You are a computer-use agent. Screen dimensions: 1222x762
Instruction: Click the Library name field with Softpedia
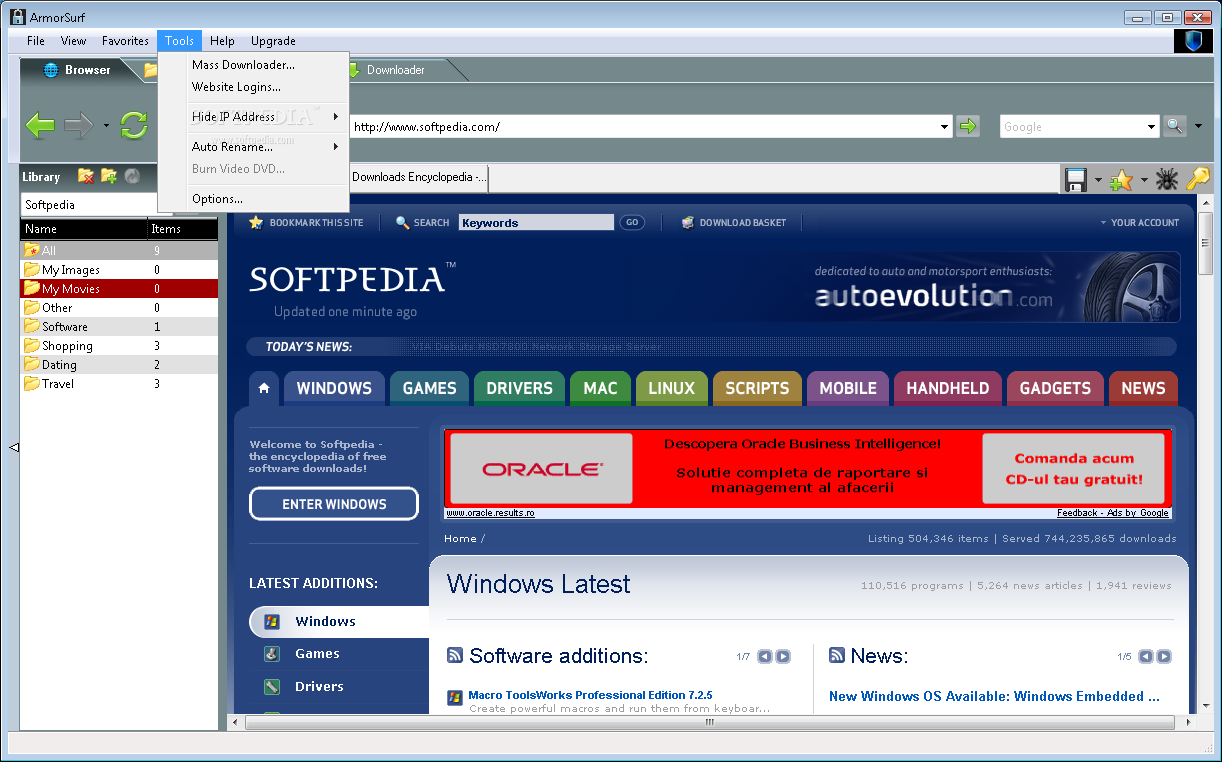pyautogui.click(x=89, y=205)
